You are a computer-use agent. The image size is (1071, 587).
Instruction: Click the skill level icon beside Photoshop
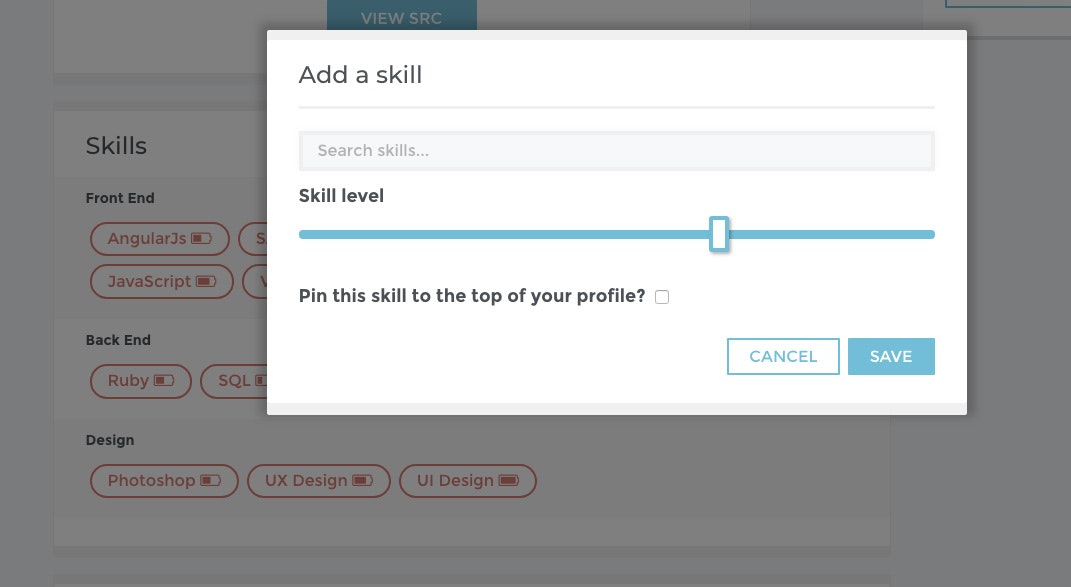click(x=211, y=480)
